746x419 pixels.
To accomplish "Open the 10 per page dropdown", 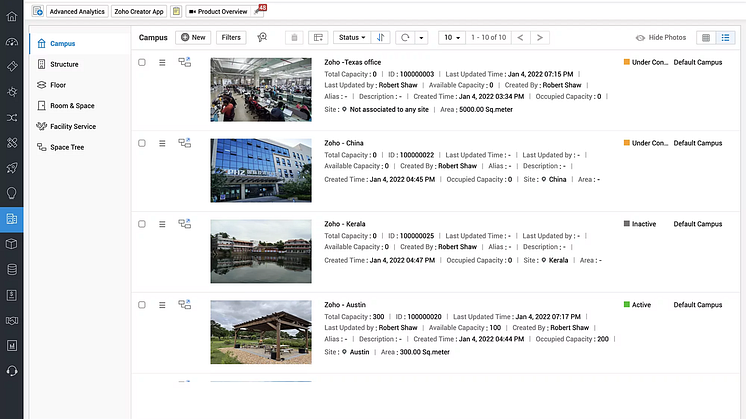I will point(452,38).
